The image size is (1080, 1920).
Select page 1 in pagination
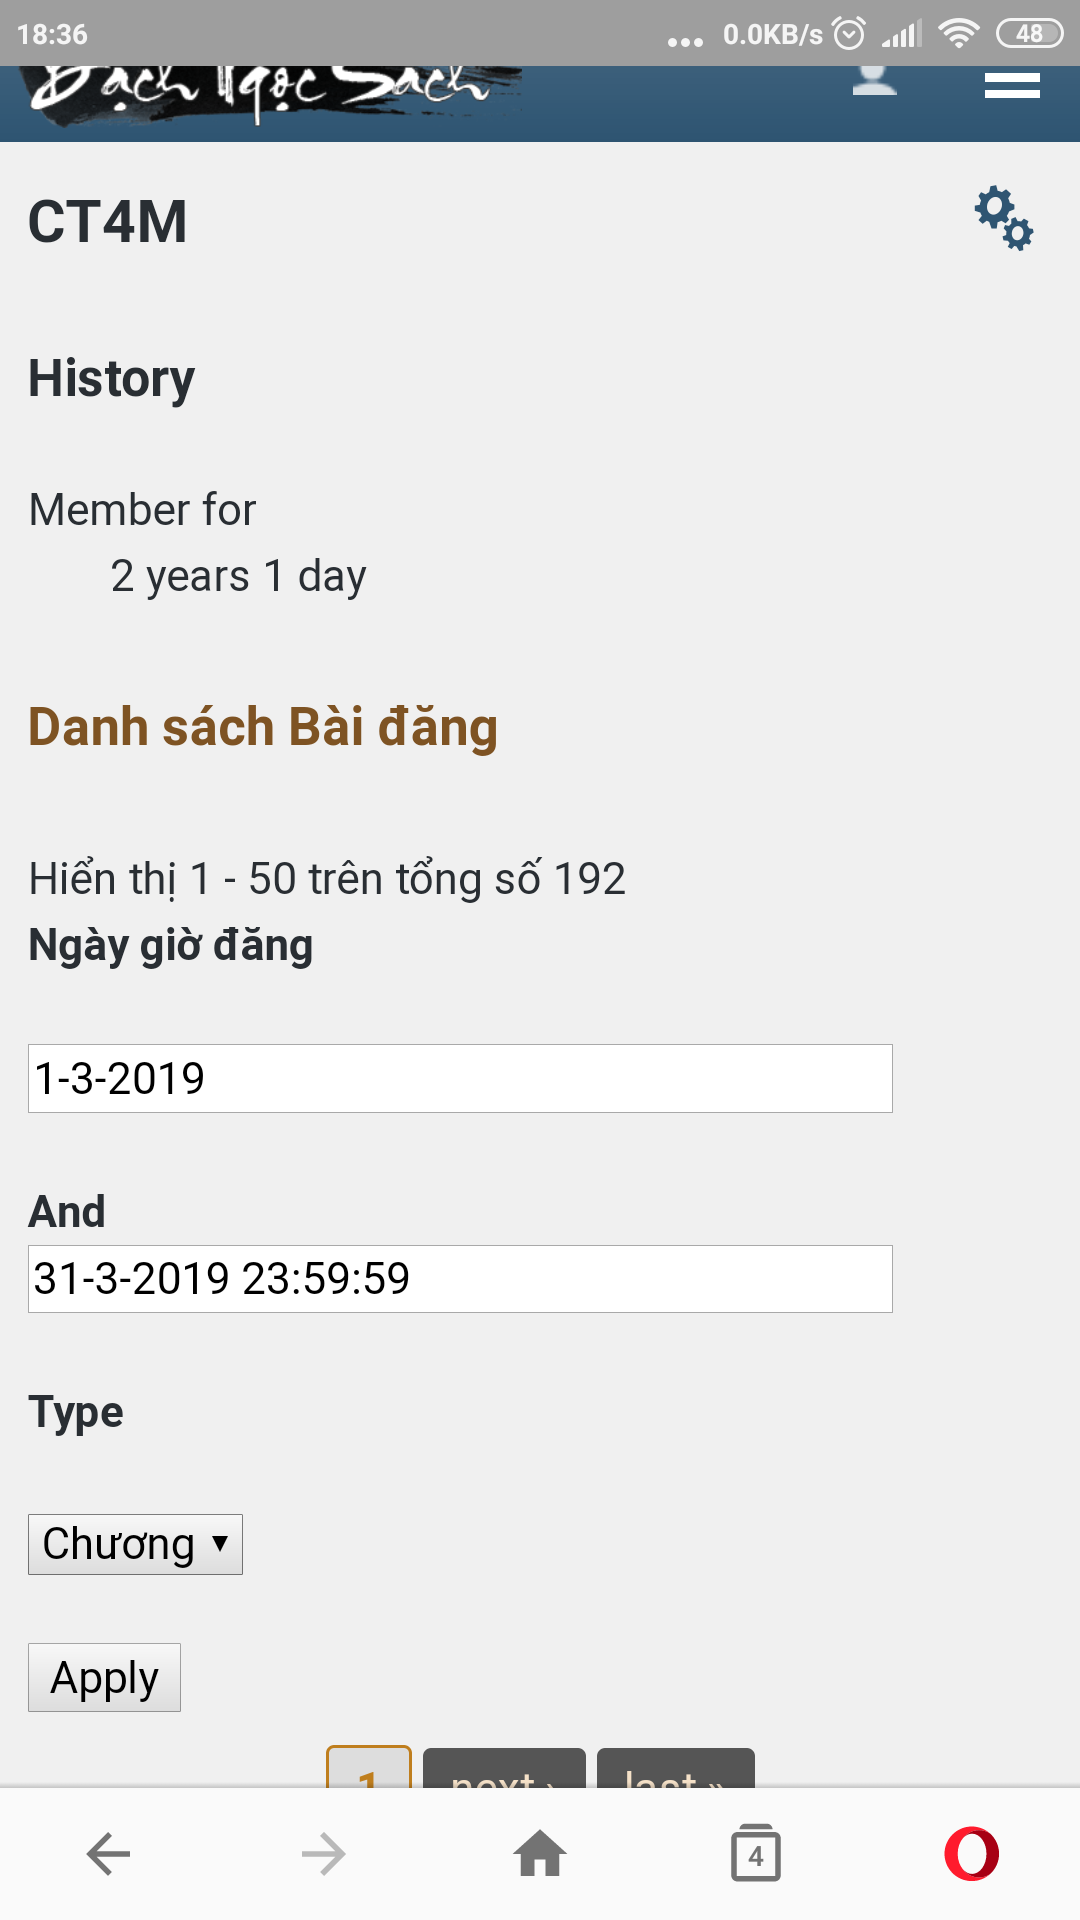click(x=370, y=1780)
